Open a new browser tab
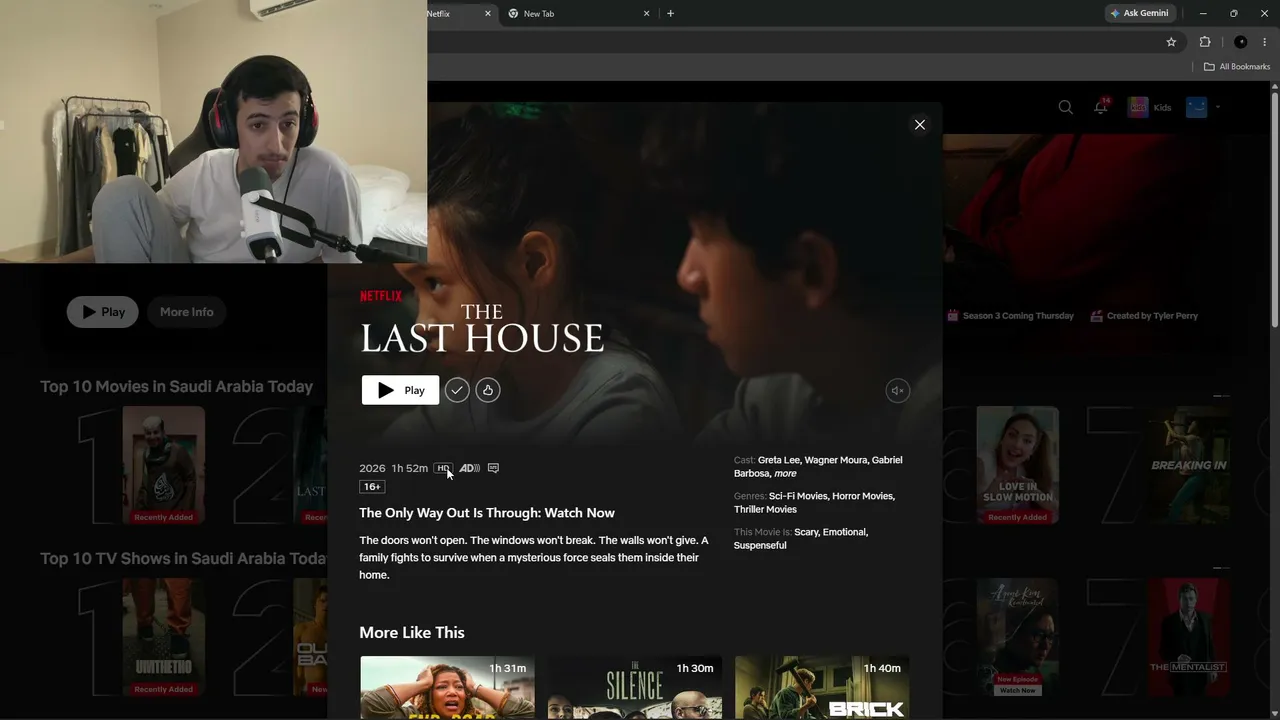The height and width of the screenshot is (720, 1280). click(x=670, y=14)
